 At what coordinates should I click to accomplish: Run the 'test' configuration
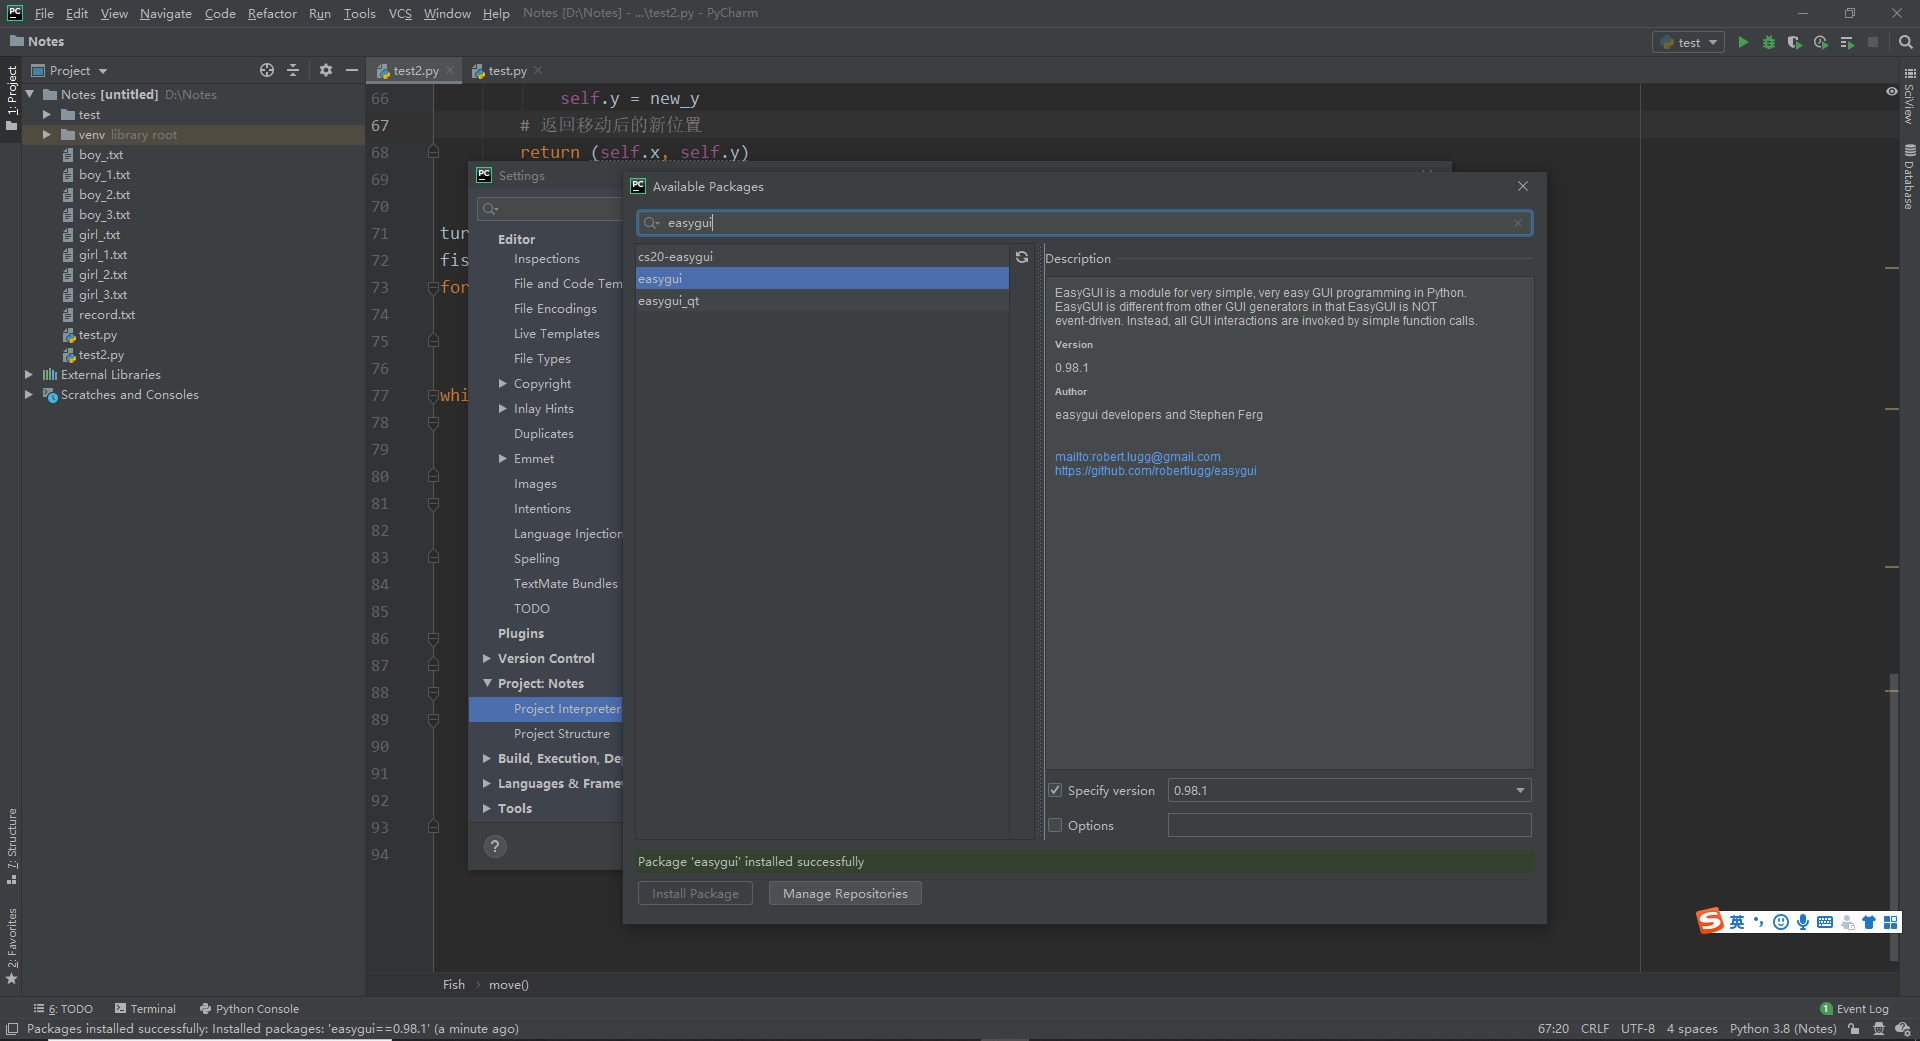pos(1743,42)
